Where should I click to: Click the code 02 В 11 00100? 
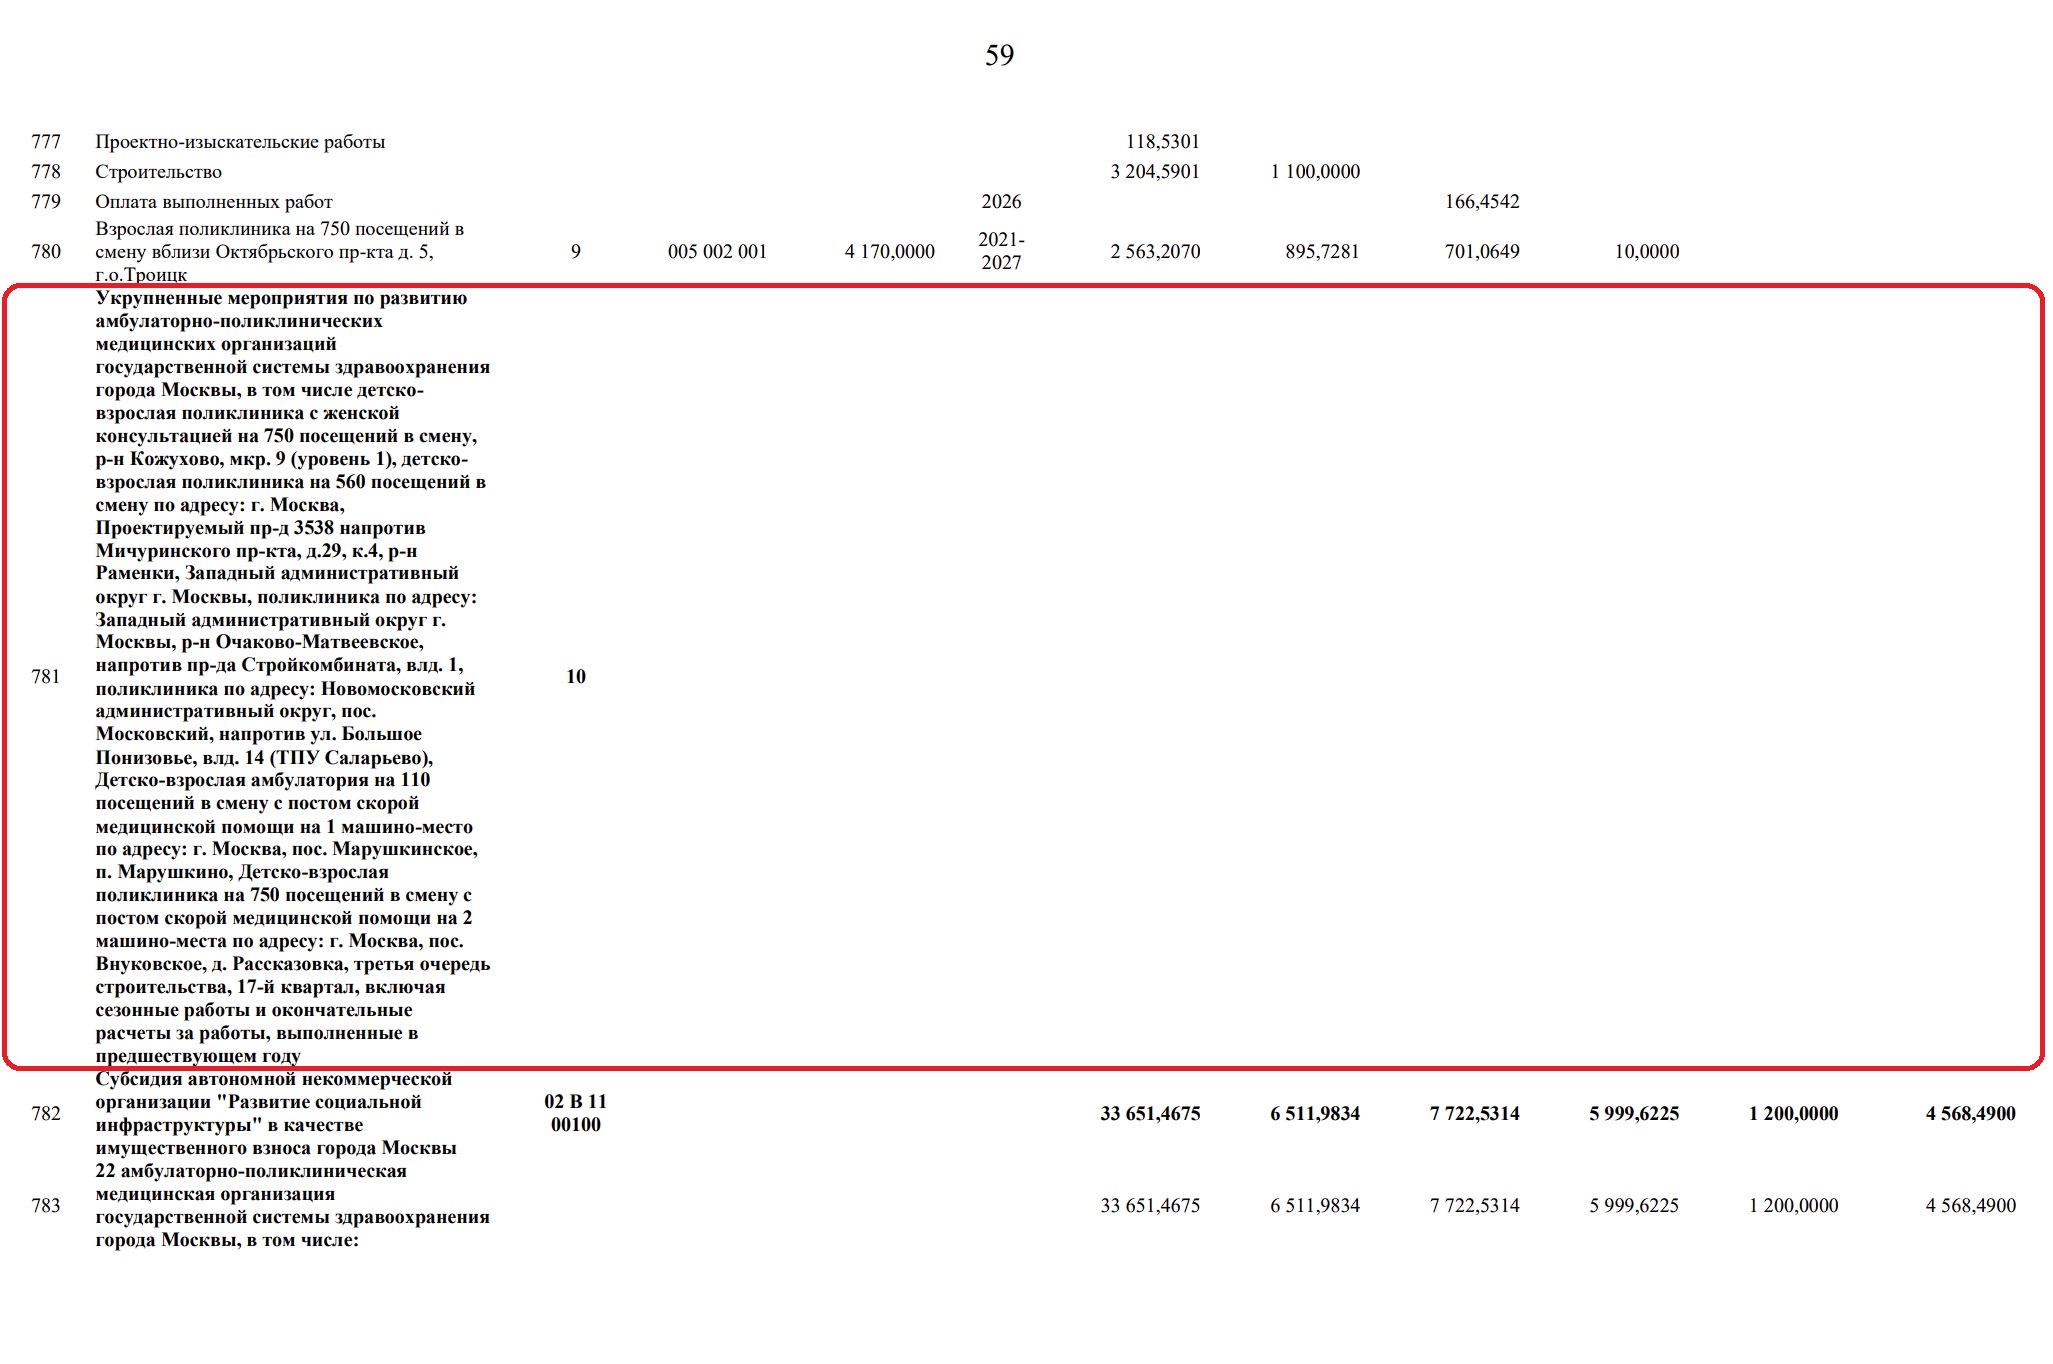click(x=576, y=1113)
